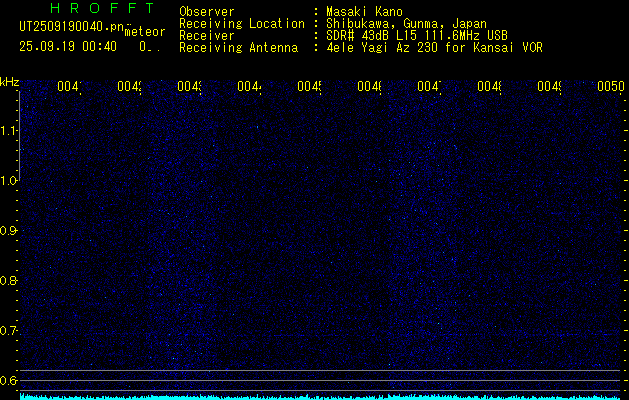Click the kHz axis unit label
The height and width of the screenshot is (400, 629).
[9, 82]
